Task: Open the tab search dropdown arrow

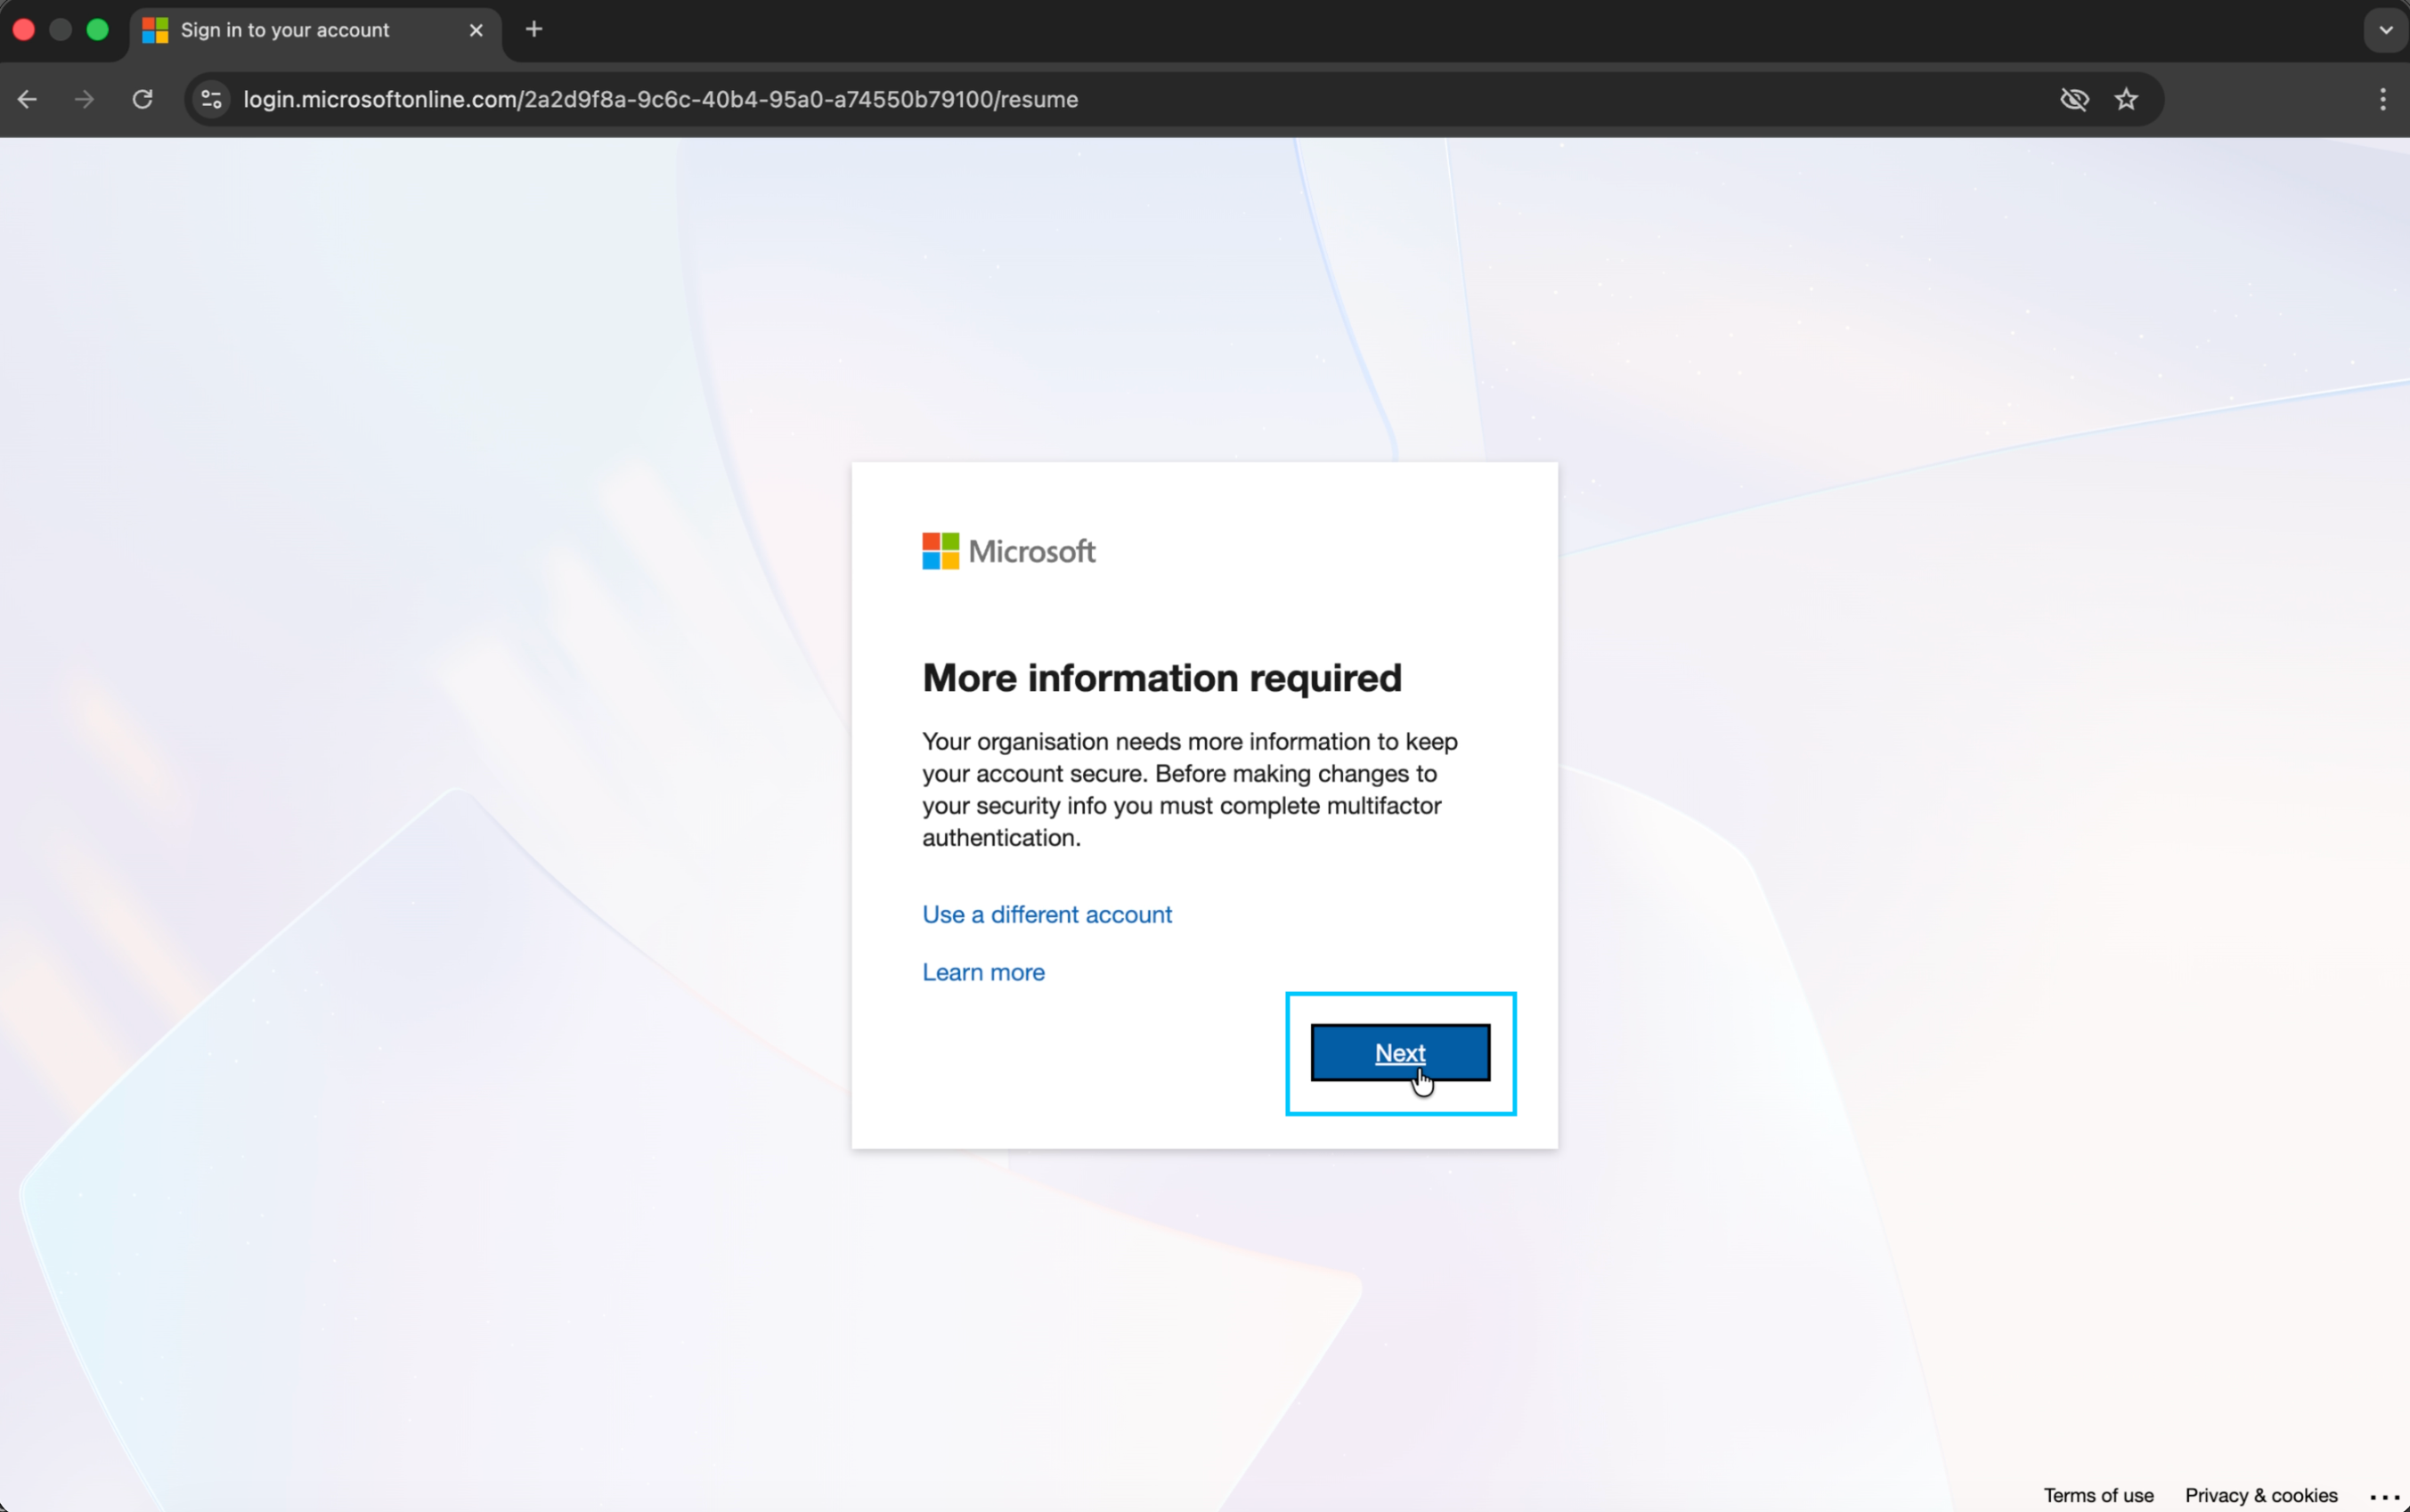Action: click(x=2385, y=29)
